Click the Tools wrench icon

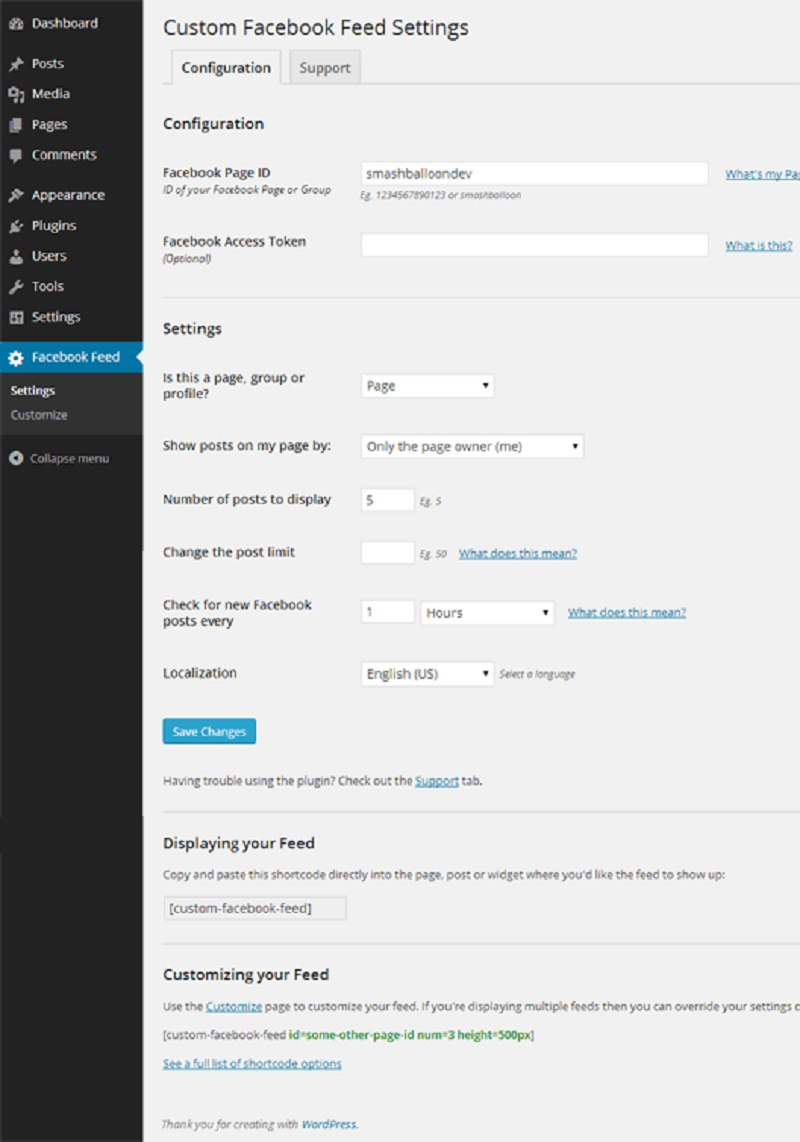click(16, 287)
